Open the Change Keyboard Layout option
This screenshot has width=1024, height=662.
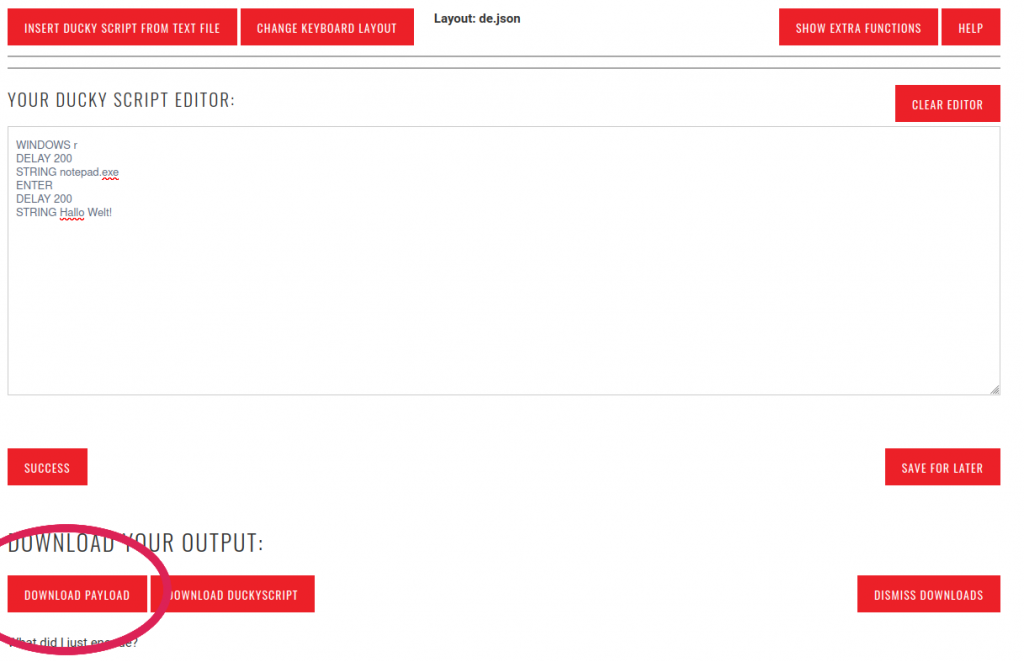click(326, 28)
